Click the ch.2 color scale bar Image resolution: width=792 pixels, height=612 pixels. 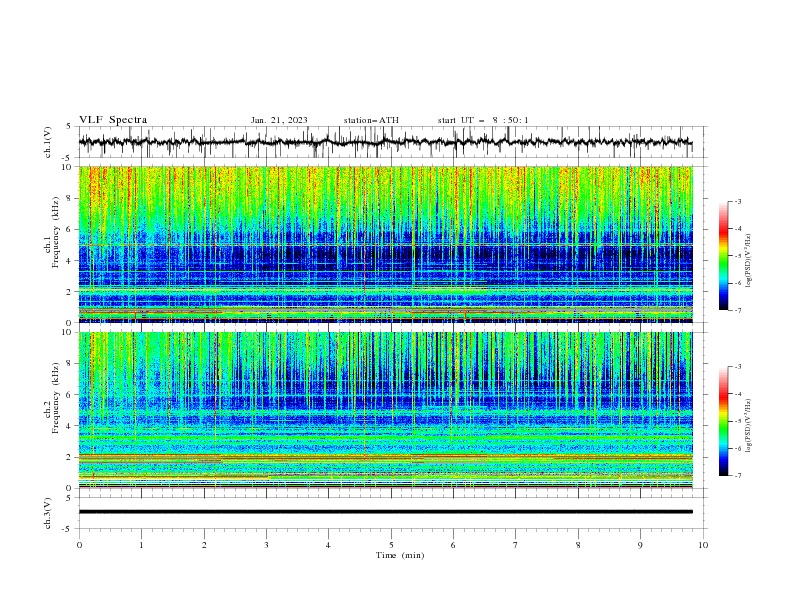pyautogui.click(x=724, y=421)
